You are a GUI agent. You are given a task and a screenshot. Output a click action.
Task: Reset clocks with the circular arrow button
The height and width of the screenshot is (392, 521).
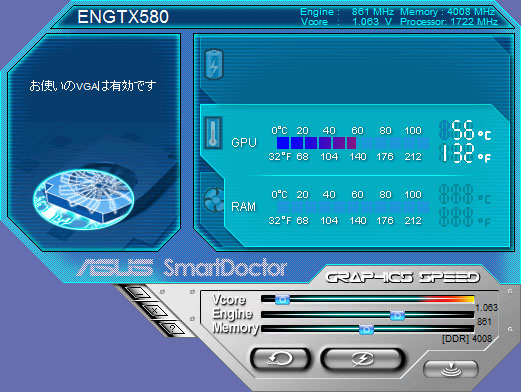pos(280,359)
